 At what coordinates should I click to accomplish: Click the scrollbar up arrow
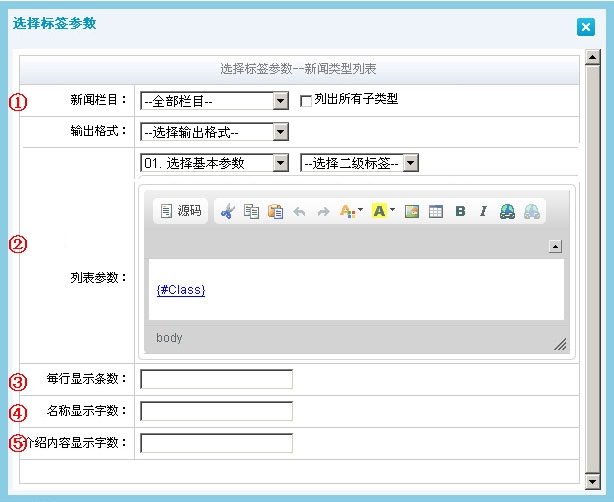tap(592, 58)
